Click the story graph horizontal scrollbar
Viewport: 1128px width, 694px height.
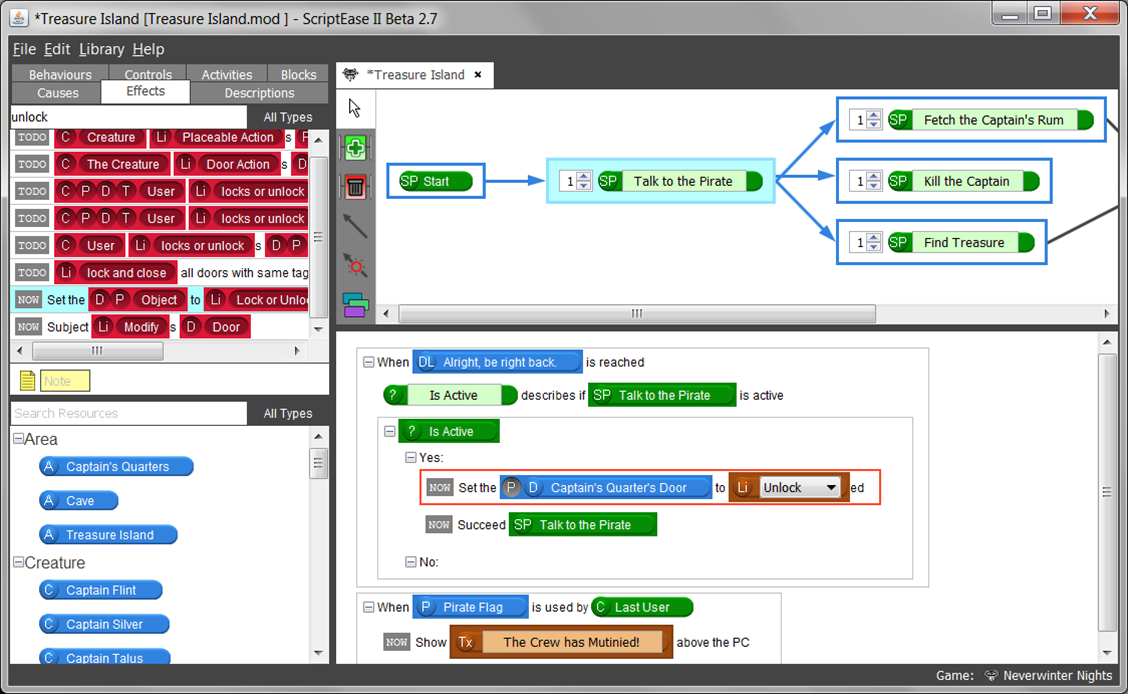pos(637,314)
